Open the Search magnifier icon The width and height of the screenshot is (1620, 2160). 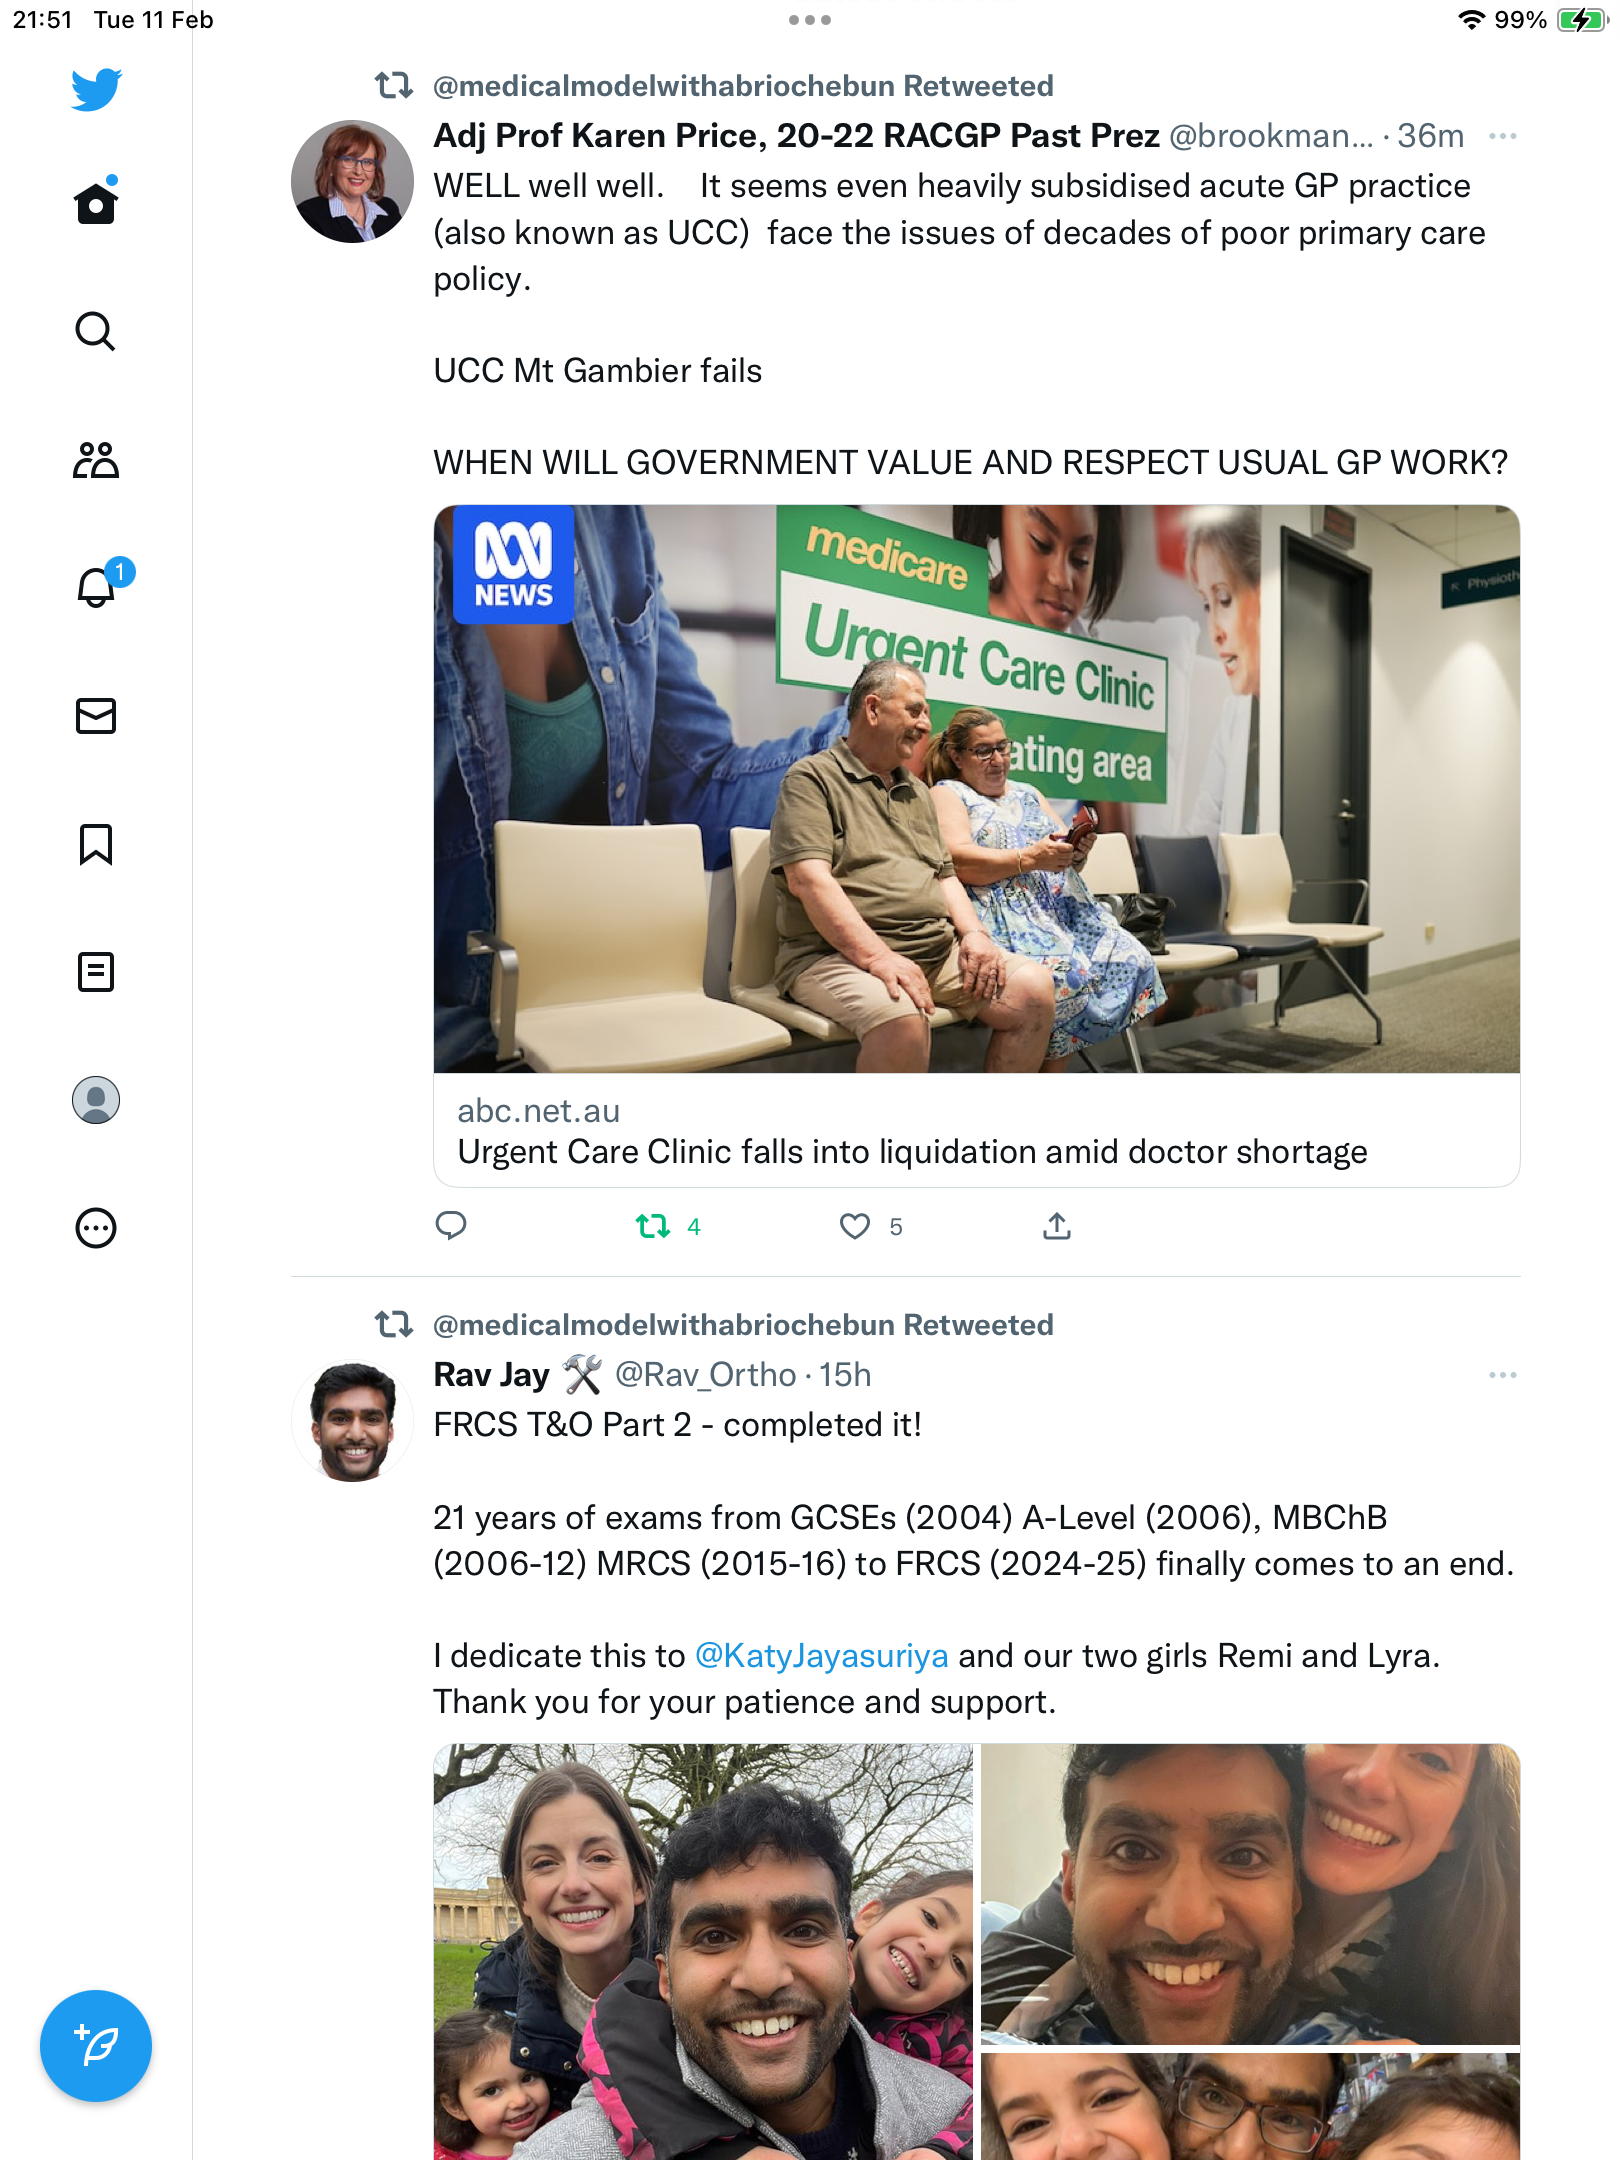click(96, 331)
